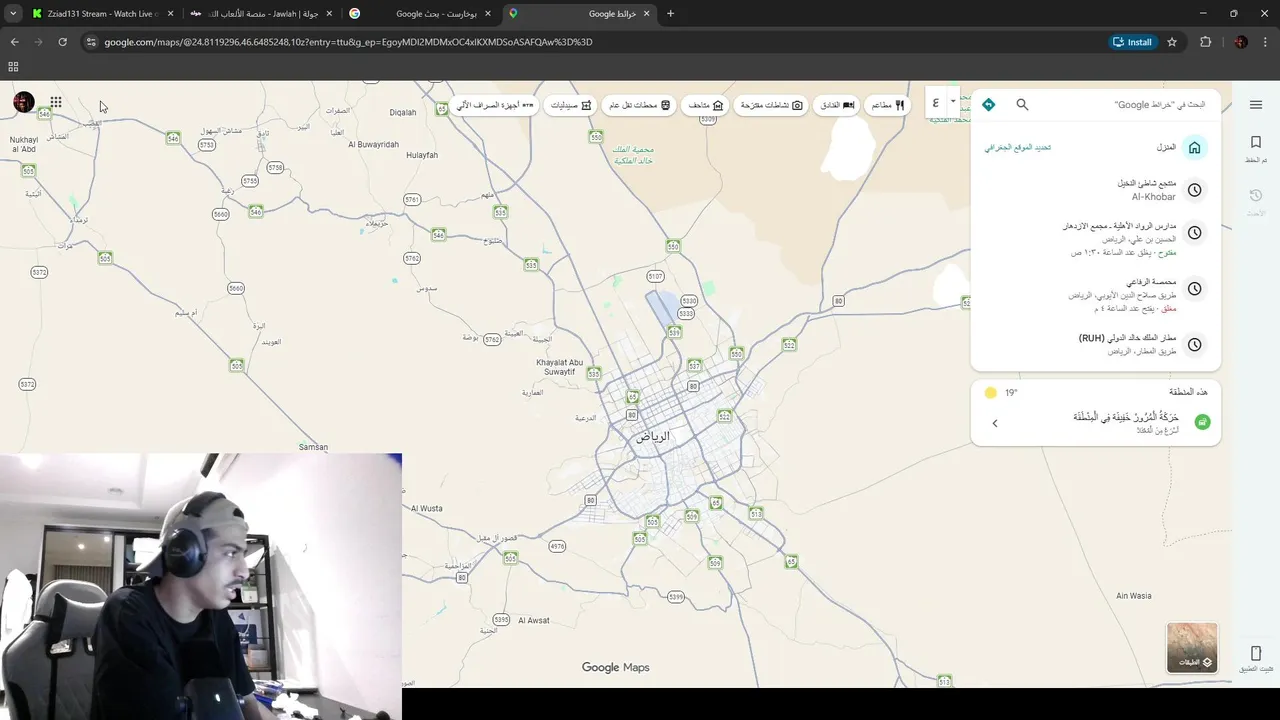The height and width of the screenshot is (720, 1280).
Task: Click the Home house icon in the suggestions
Action: click(x=1194, y=148)
